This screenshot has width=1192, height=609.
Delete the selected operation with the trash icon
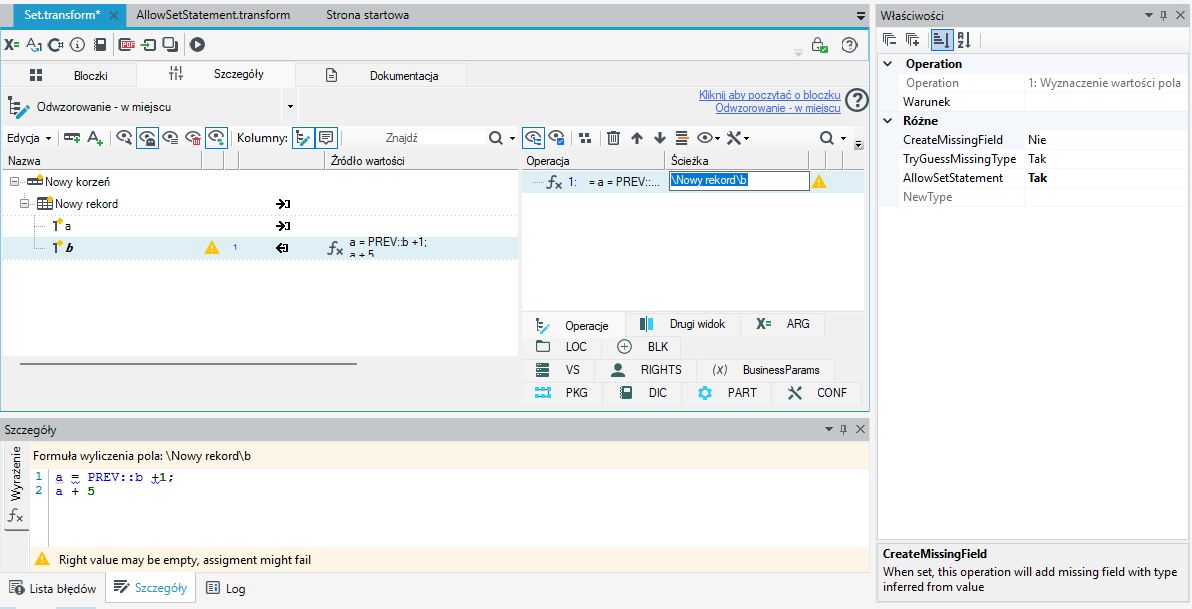pos(613,138)
